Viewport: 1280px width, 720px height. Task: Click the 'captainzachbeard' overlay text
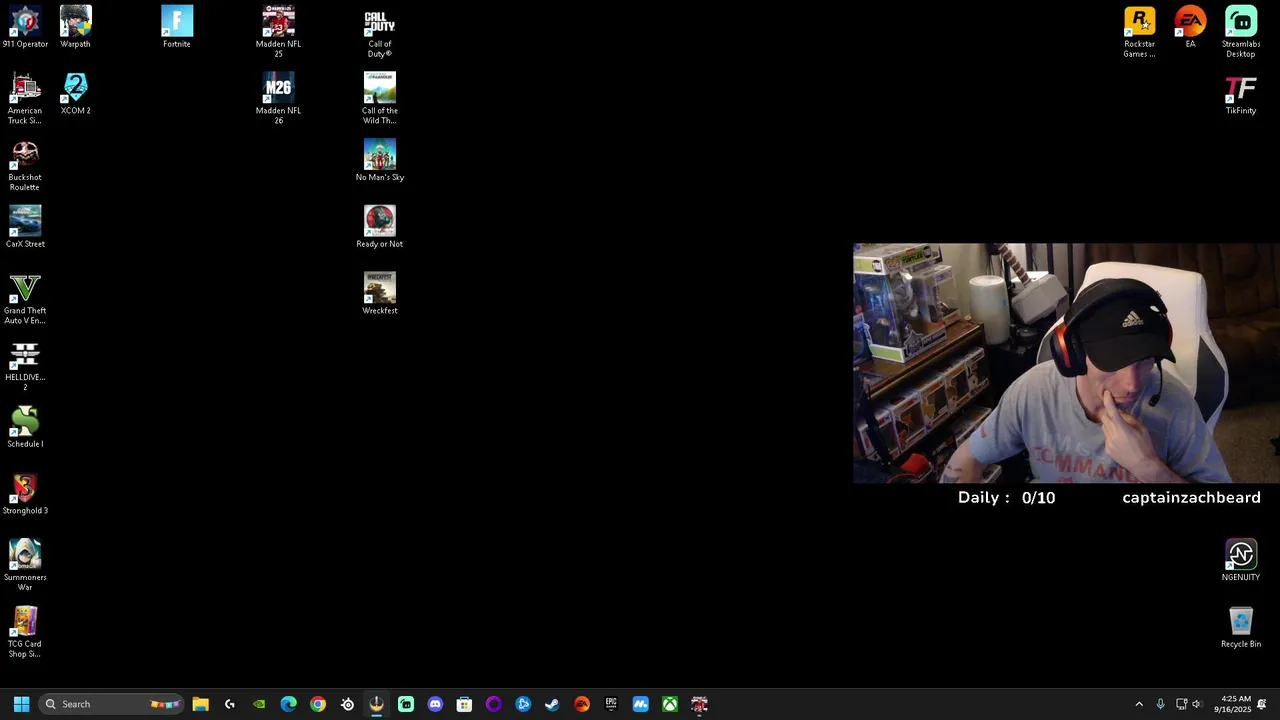point(1191,497)
